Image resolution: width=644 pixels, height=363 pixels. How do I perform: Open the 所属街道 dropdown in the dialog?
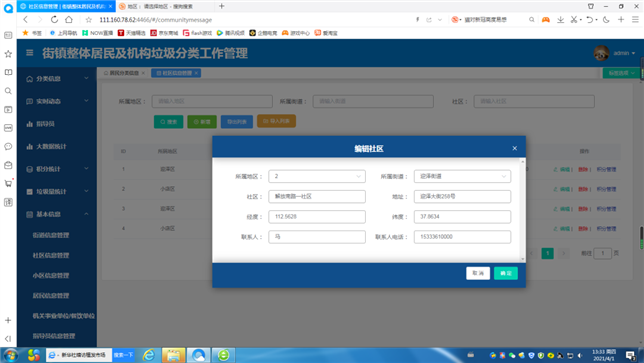(462, 176)
